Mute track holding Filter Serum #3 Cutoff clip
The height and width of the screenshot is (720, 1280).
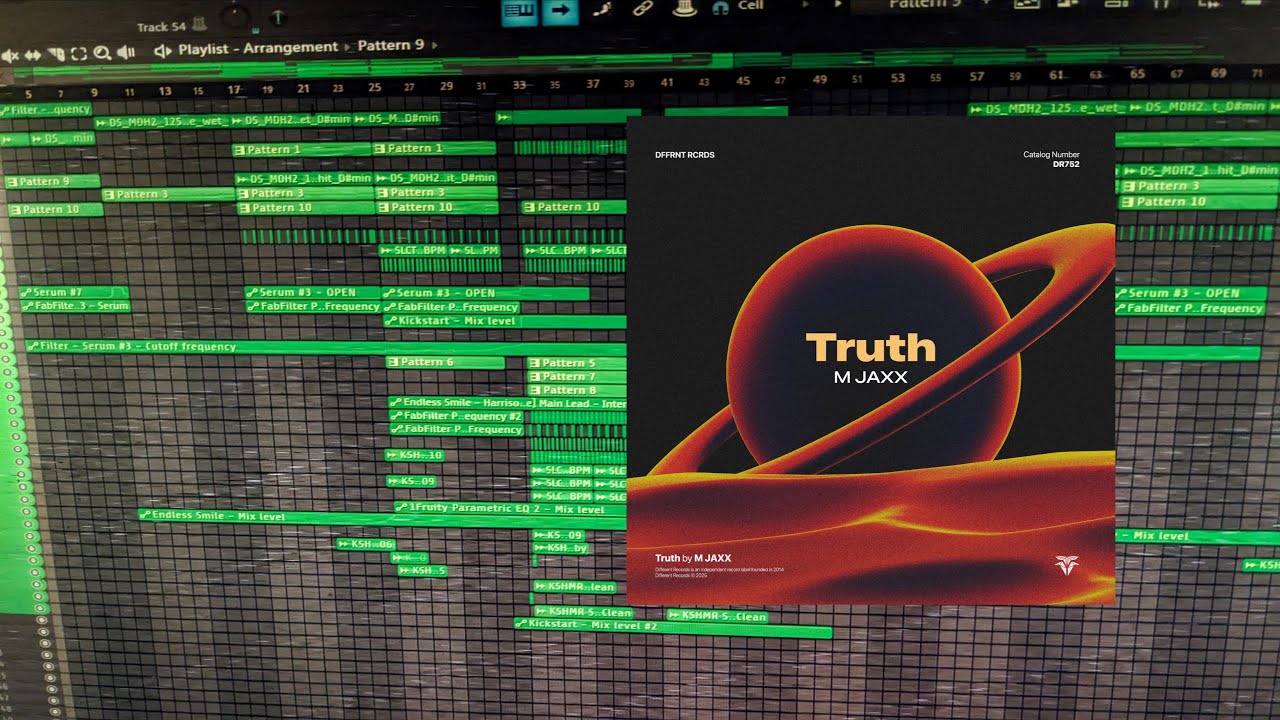point(3,345)
